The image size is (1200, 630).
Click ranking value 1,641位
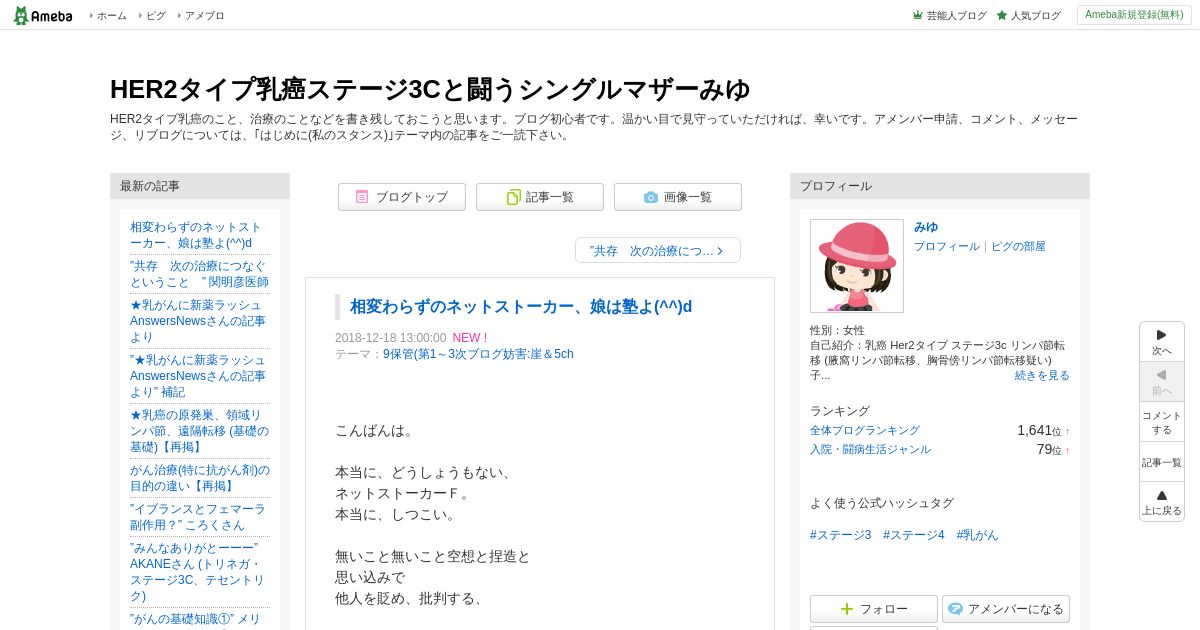tap(1040, 430)
